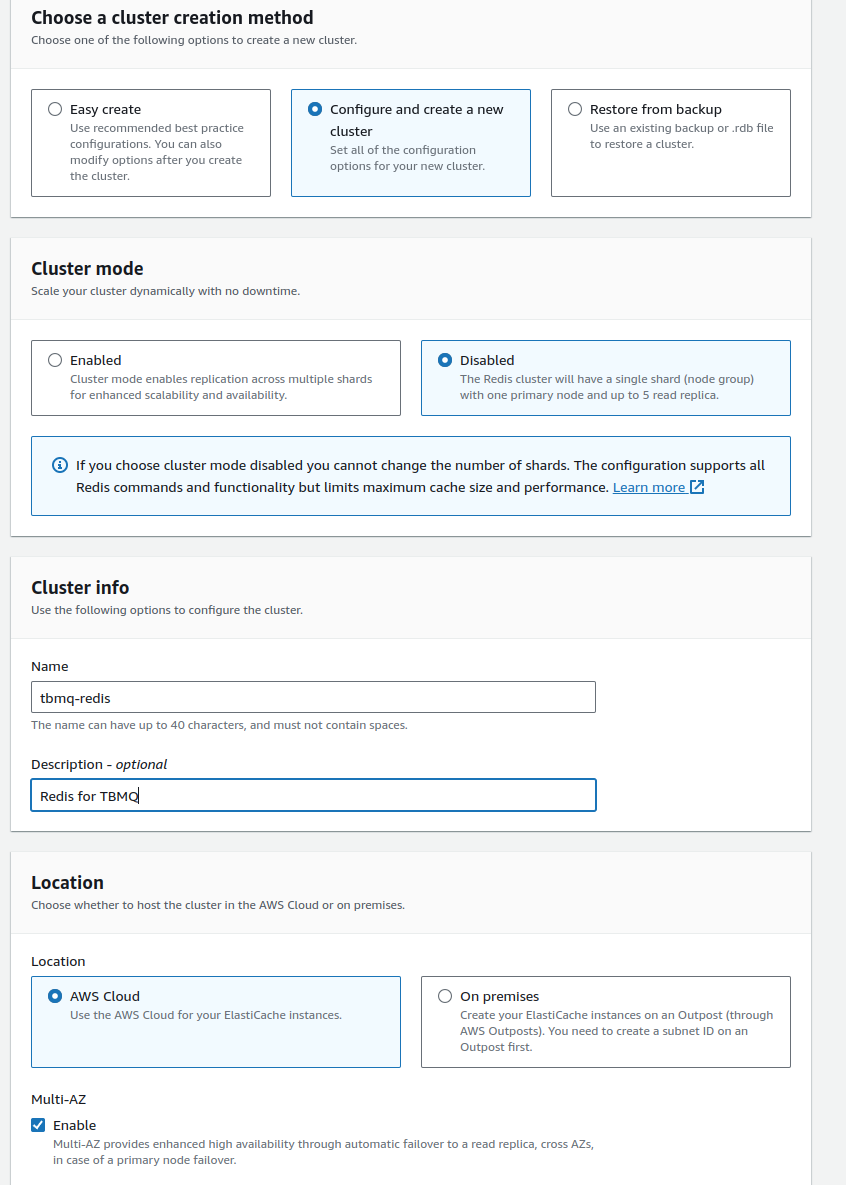846x1185 pixels.
Task: Choose the On premises location radio button
Action: click(445, 996)
